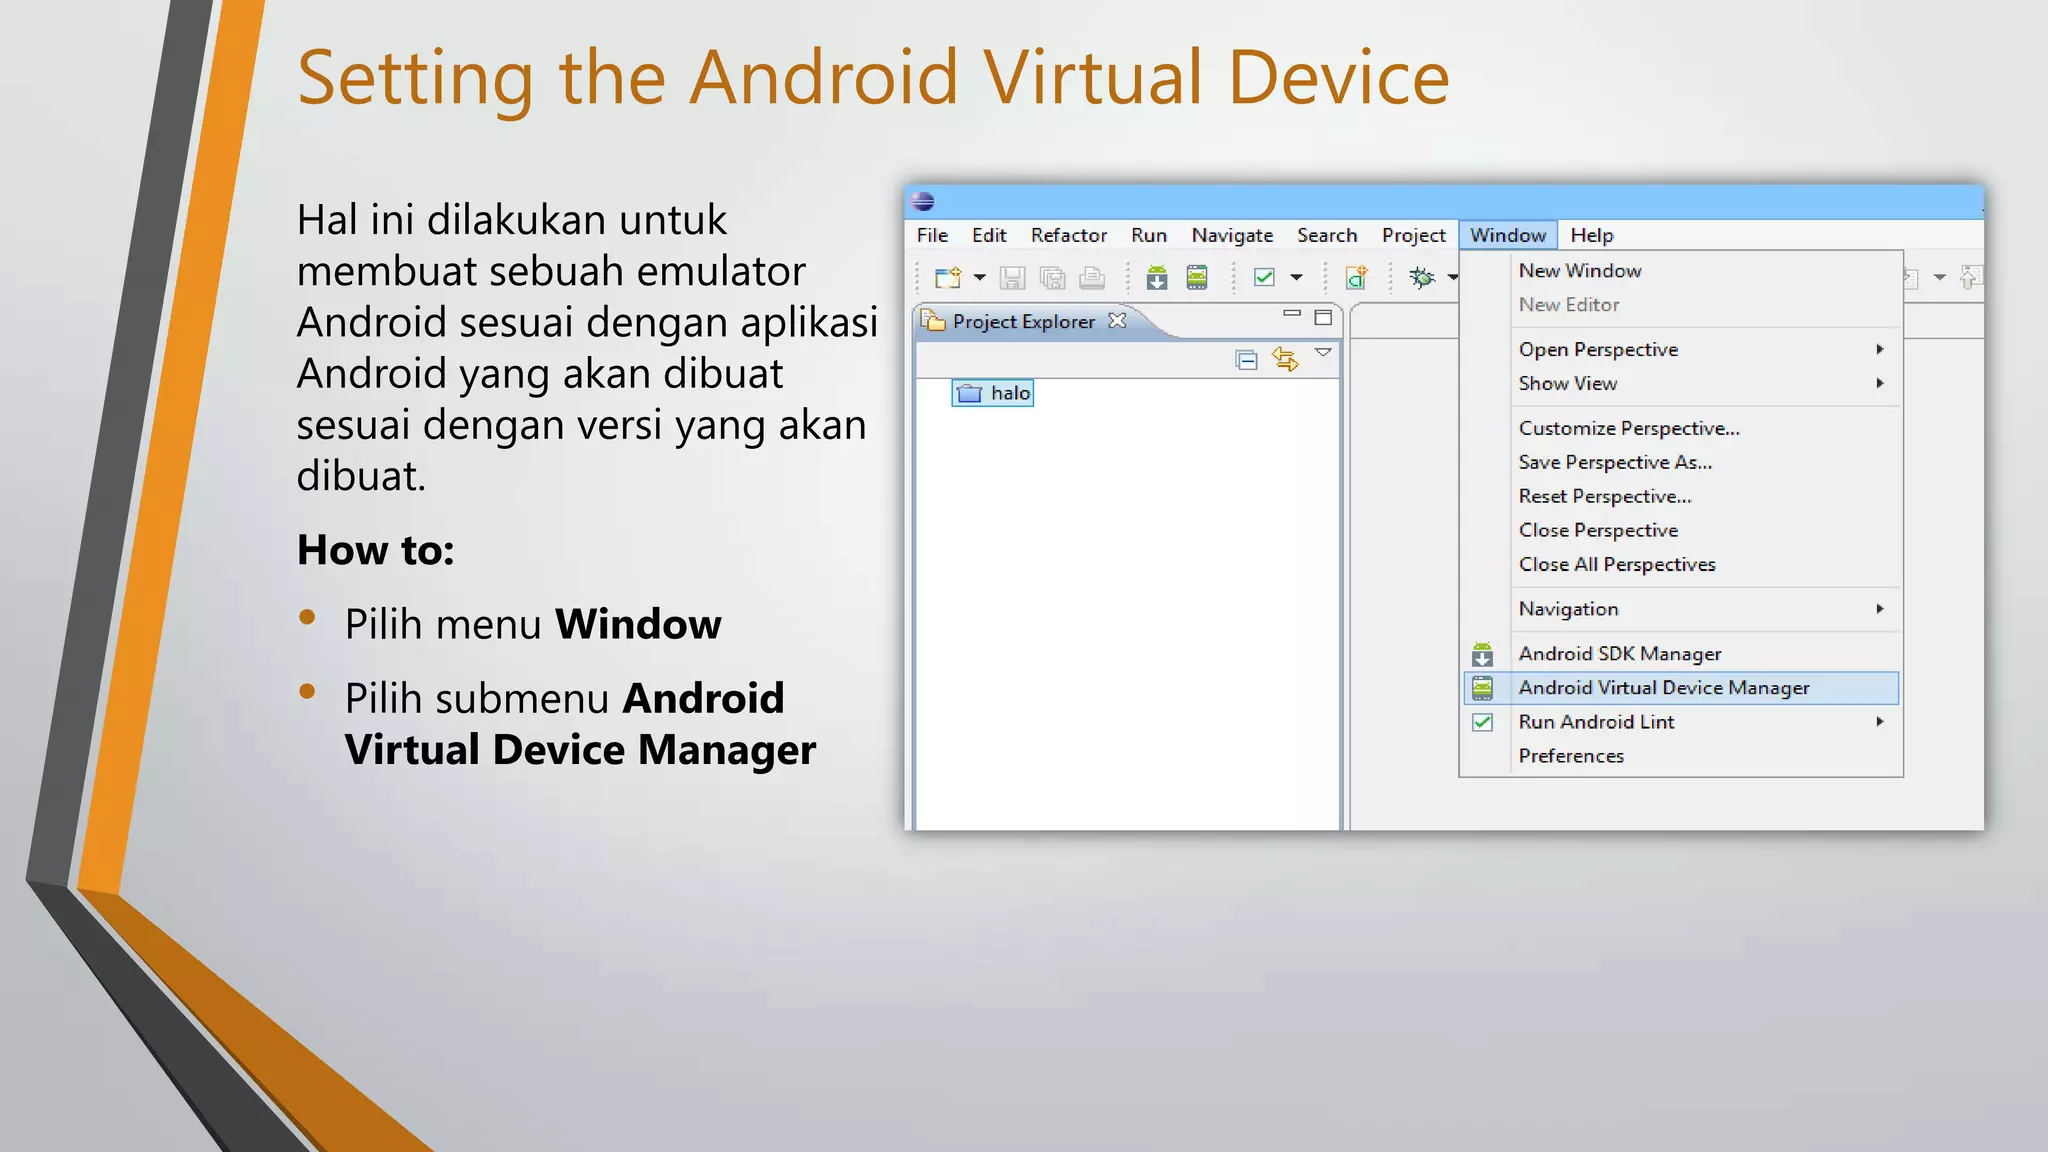Open Android SDK Manager toolbar icon
The height and width of the screenshot is (1152, 2048).
[1157, 277]
